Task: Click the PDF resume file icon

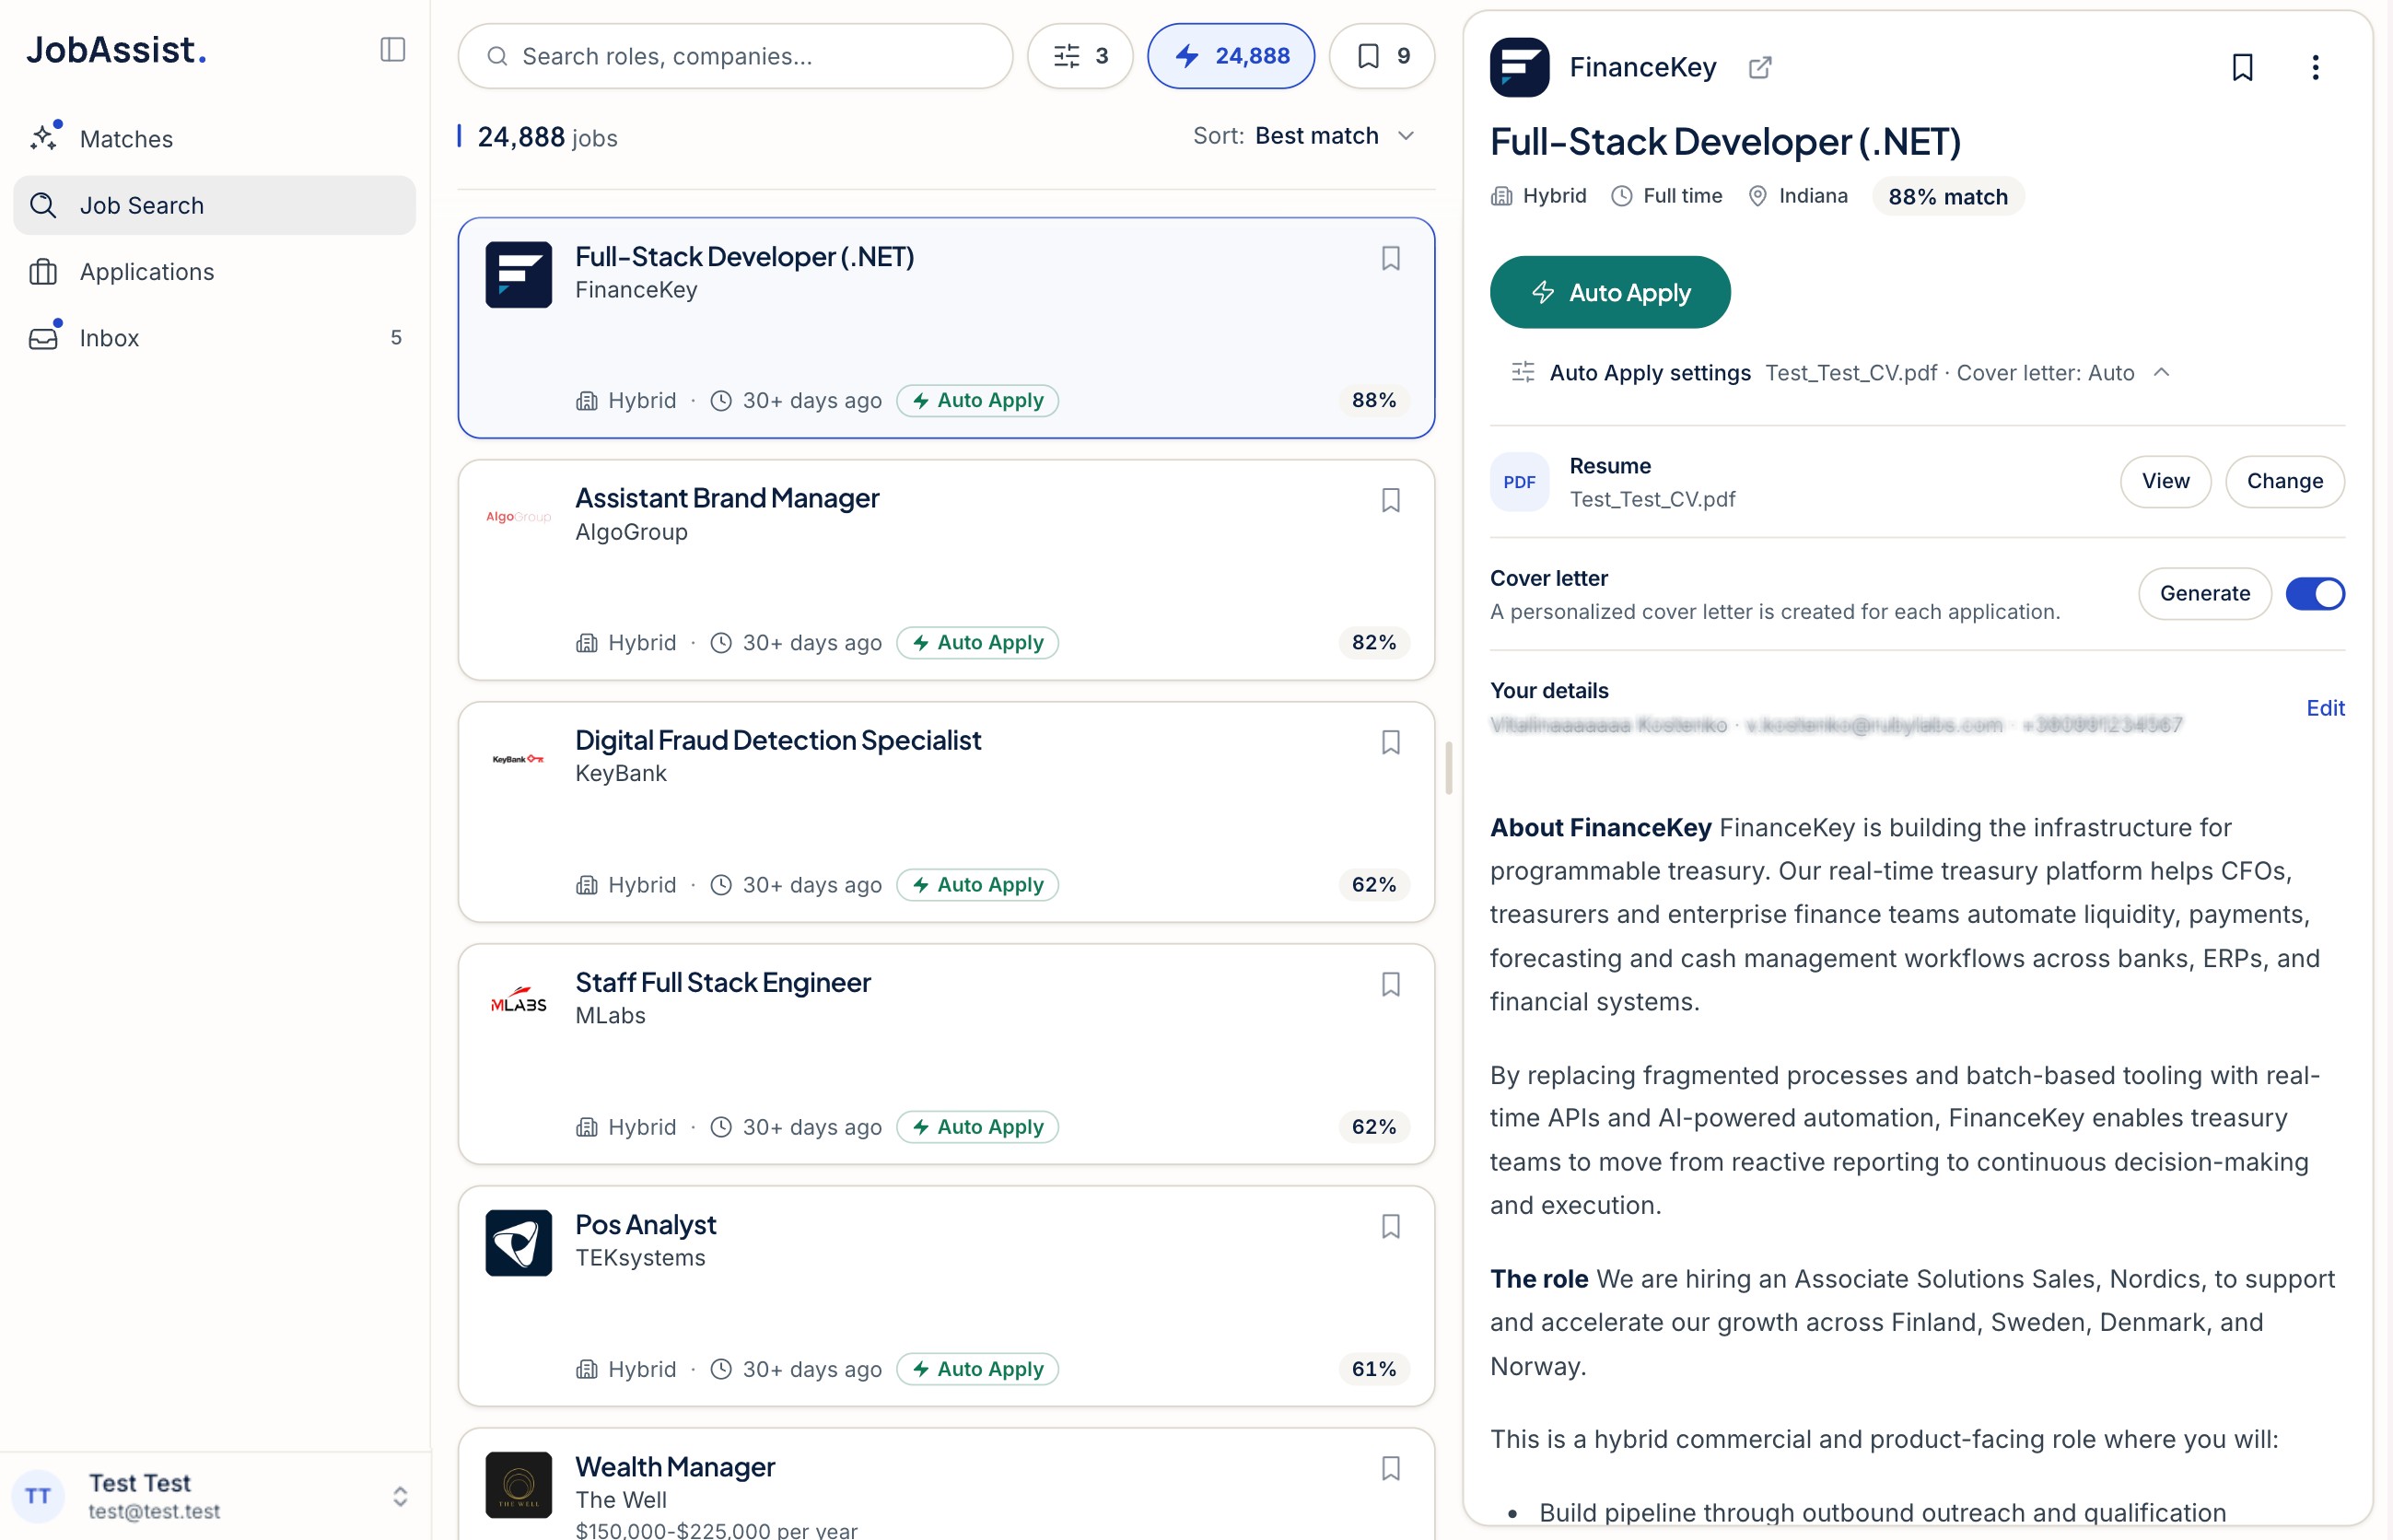Action: point(1519,482)
